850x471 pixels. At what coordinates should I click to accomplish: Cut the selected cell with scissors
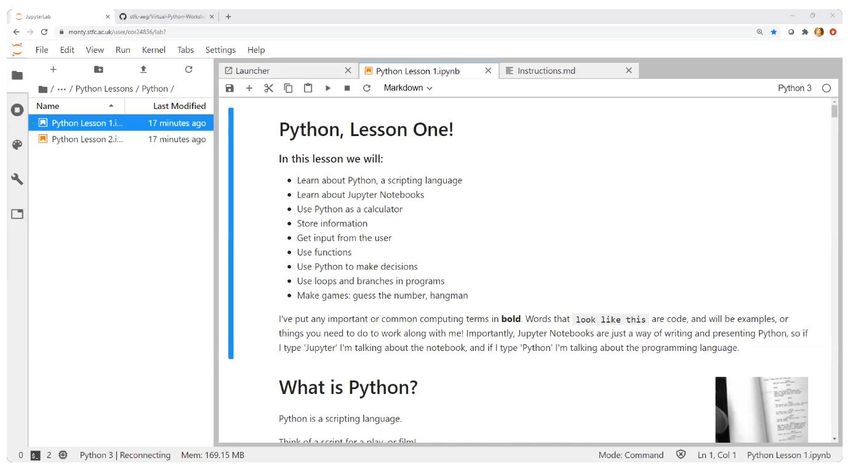[x=268, y=88]
